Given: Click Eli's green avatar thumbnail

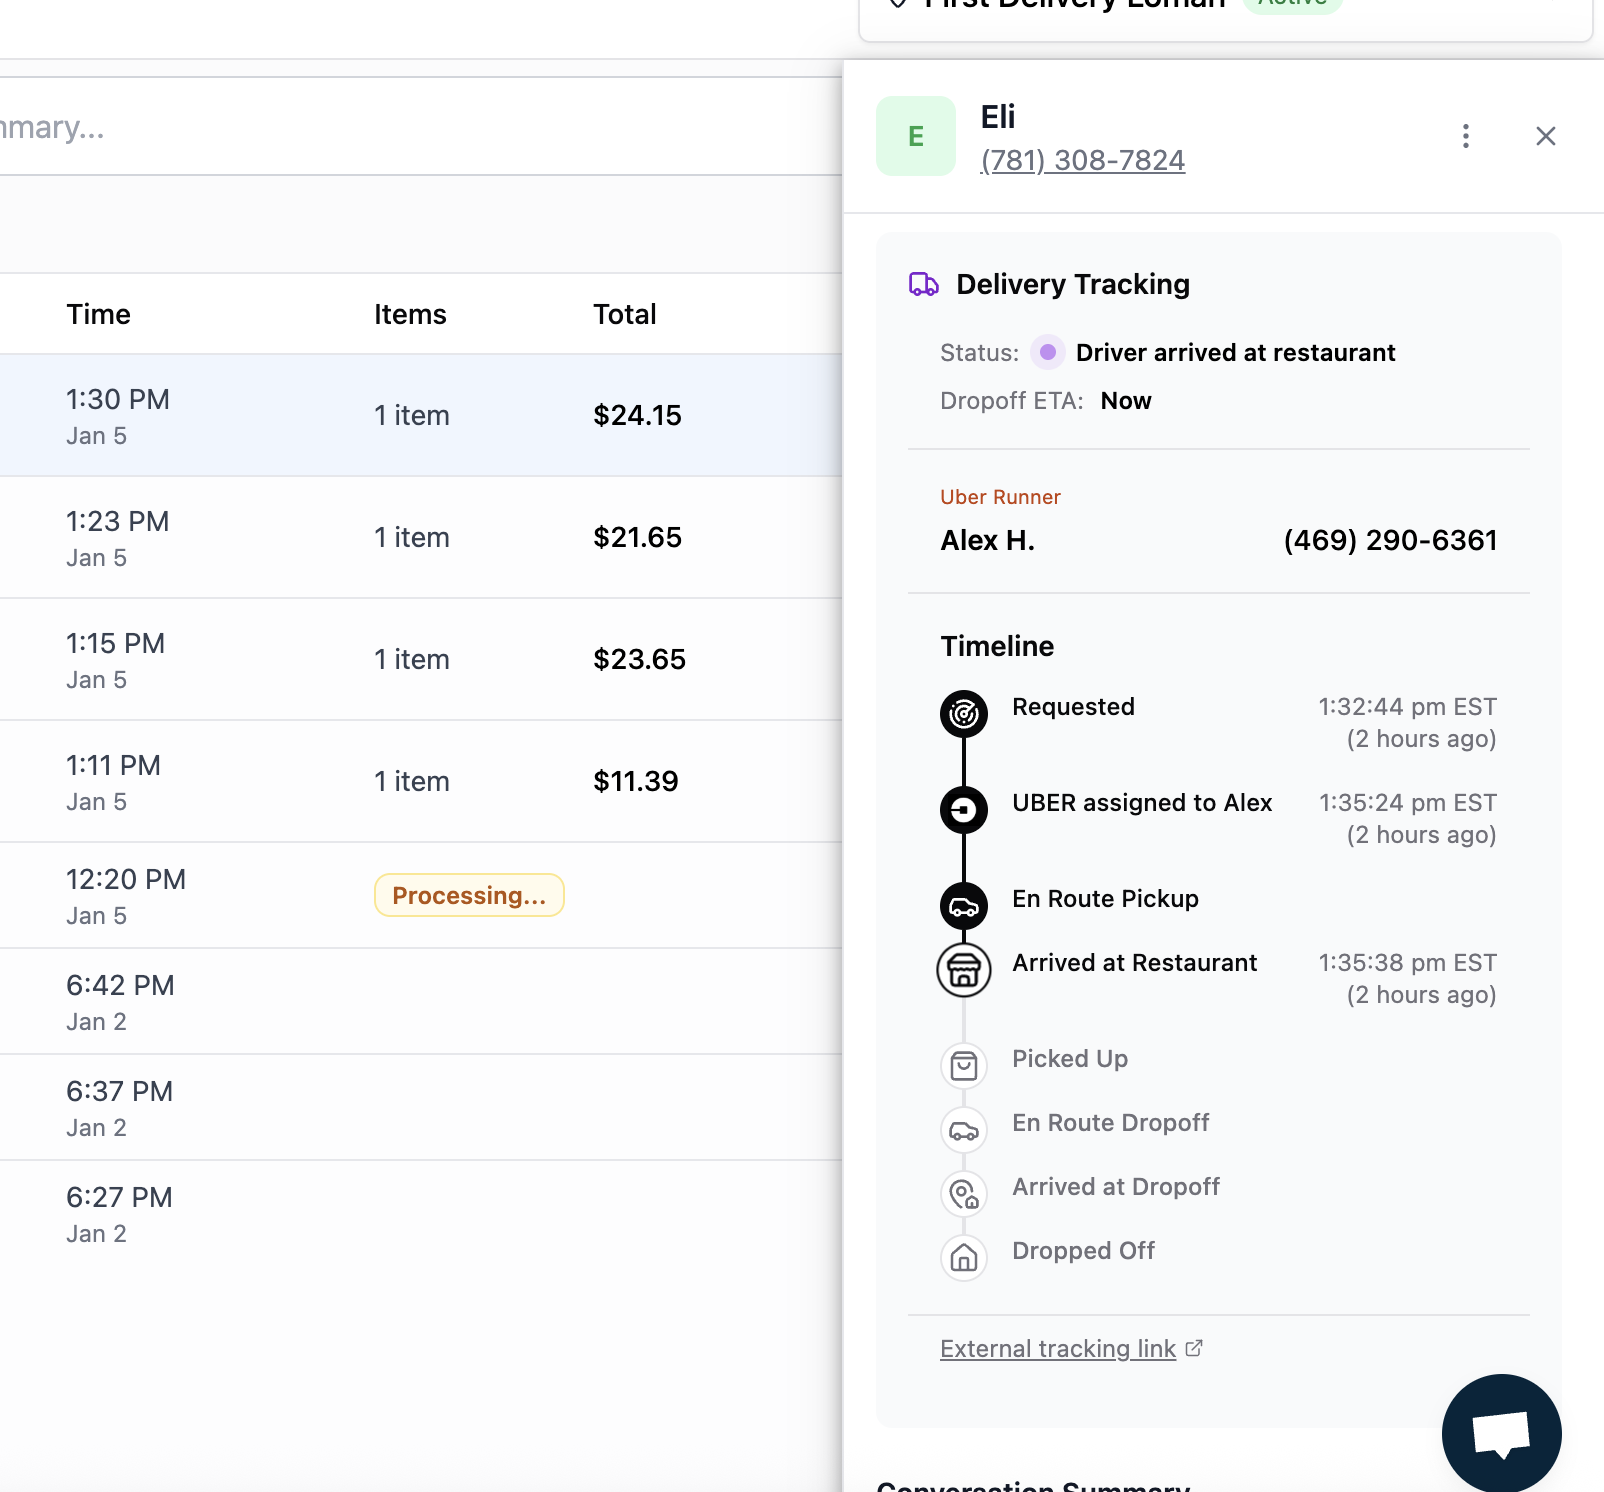Looking at the screenshot, I should click(x=915, y=136).
